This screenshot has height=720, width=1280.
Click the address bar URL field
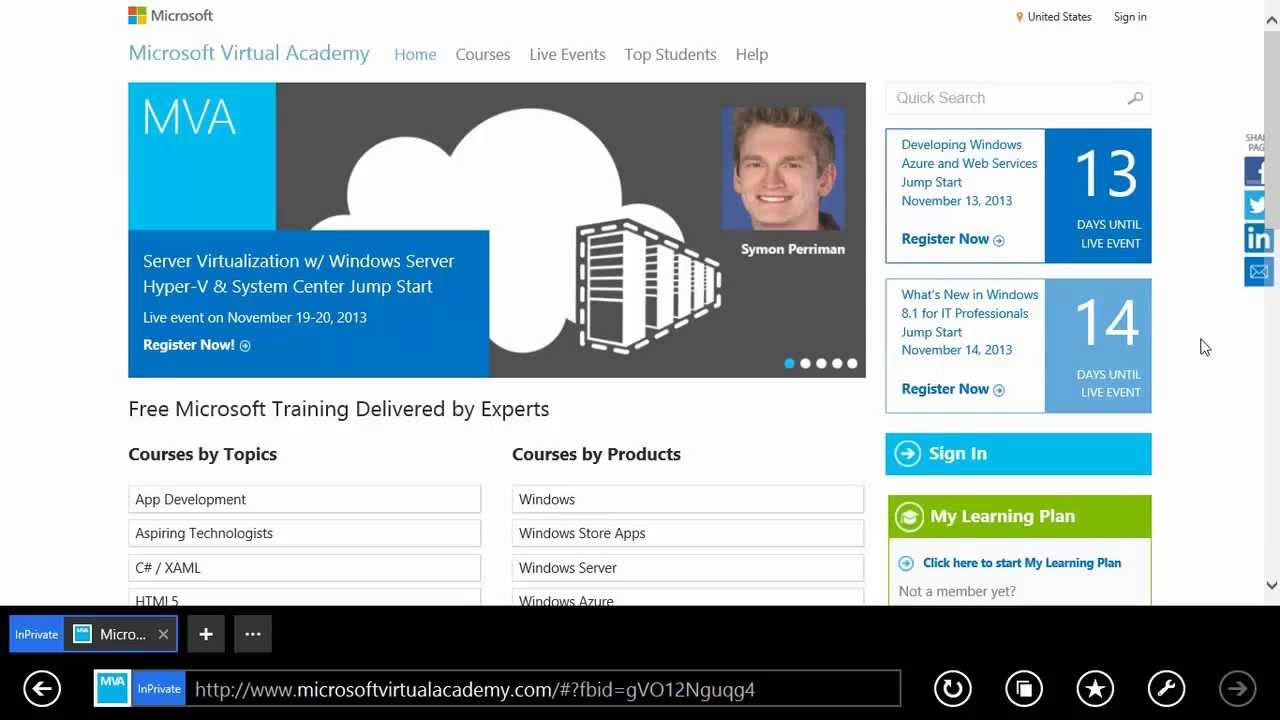545,689
